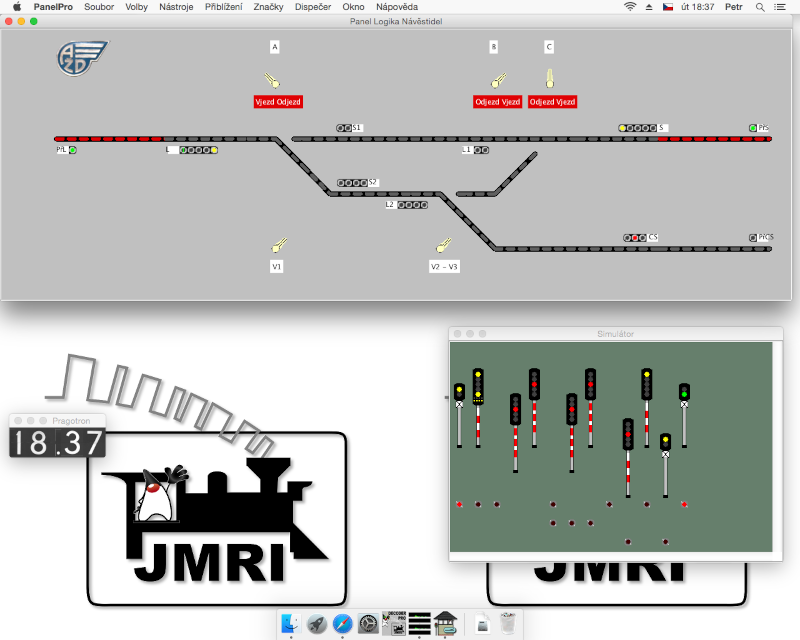
Task: Open the Nástroje menu
Action: click(x=175, y=7)
